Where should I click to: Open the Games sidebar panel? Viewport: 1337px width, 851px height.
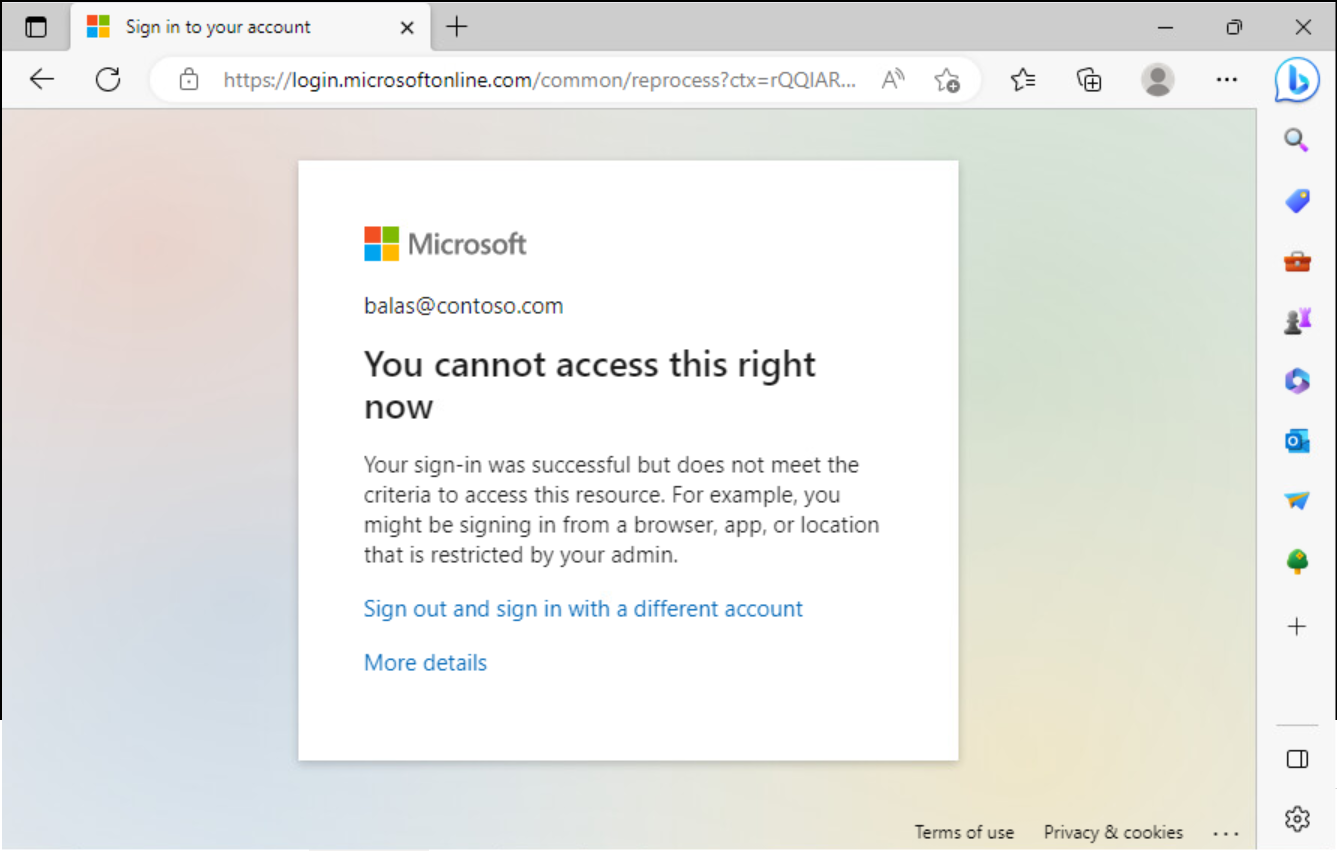point(1297,320)
